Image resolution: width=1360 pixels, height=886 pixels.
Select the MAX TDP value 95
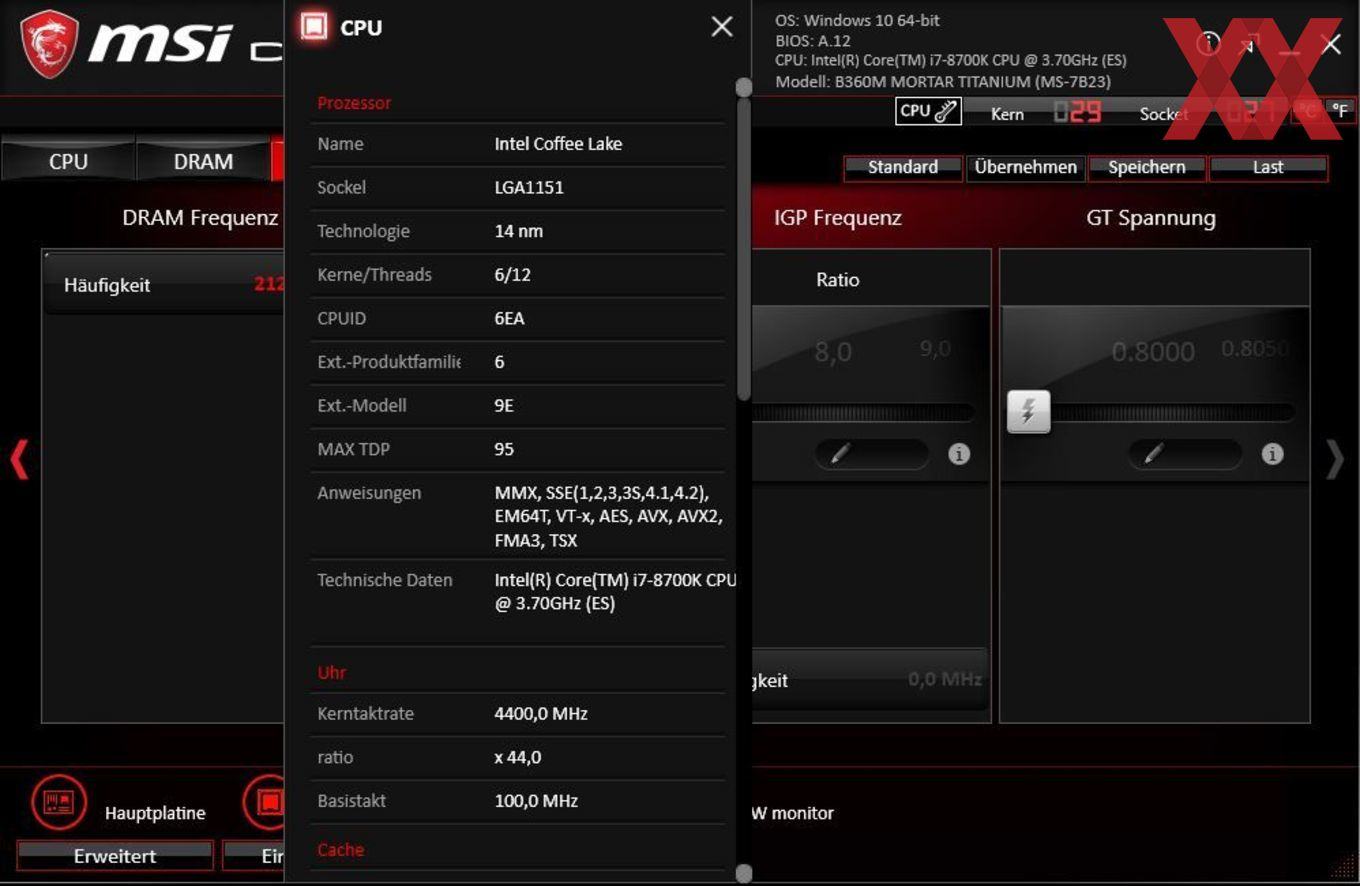pos(504,449)
